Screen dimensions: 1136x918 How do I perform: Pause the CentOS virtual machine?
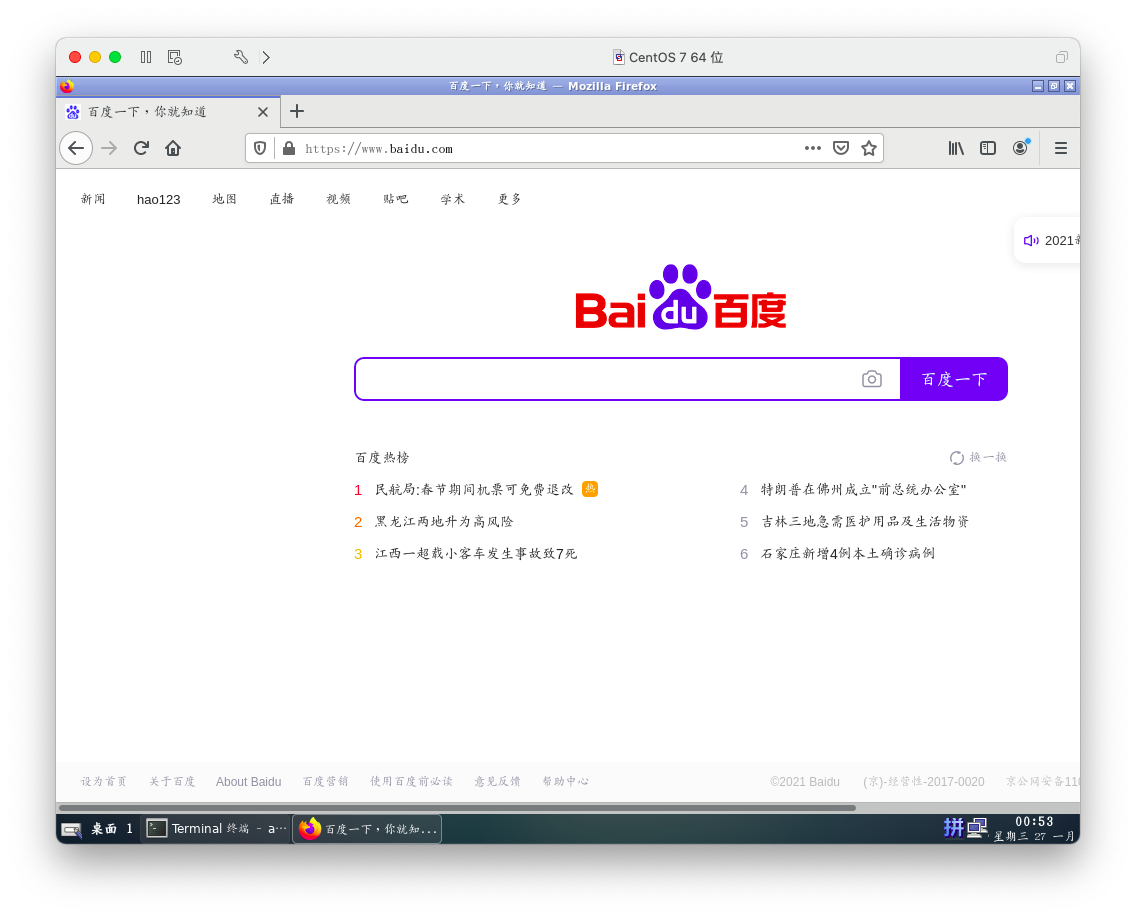(146, 57)
